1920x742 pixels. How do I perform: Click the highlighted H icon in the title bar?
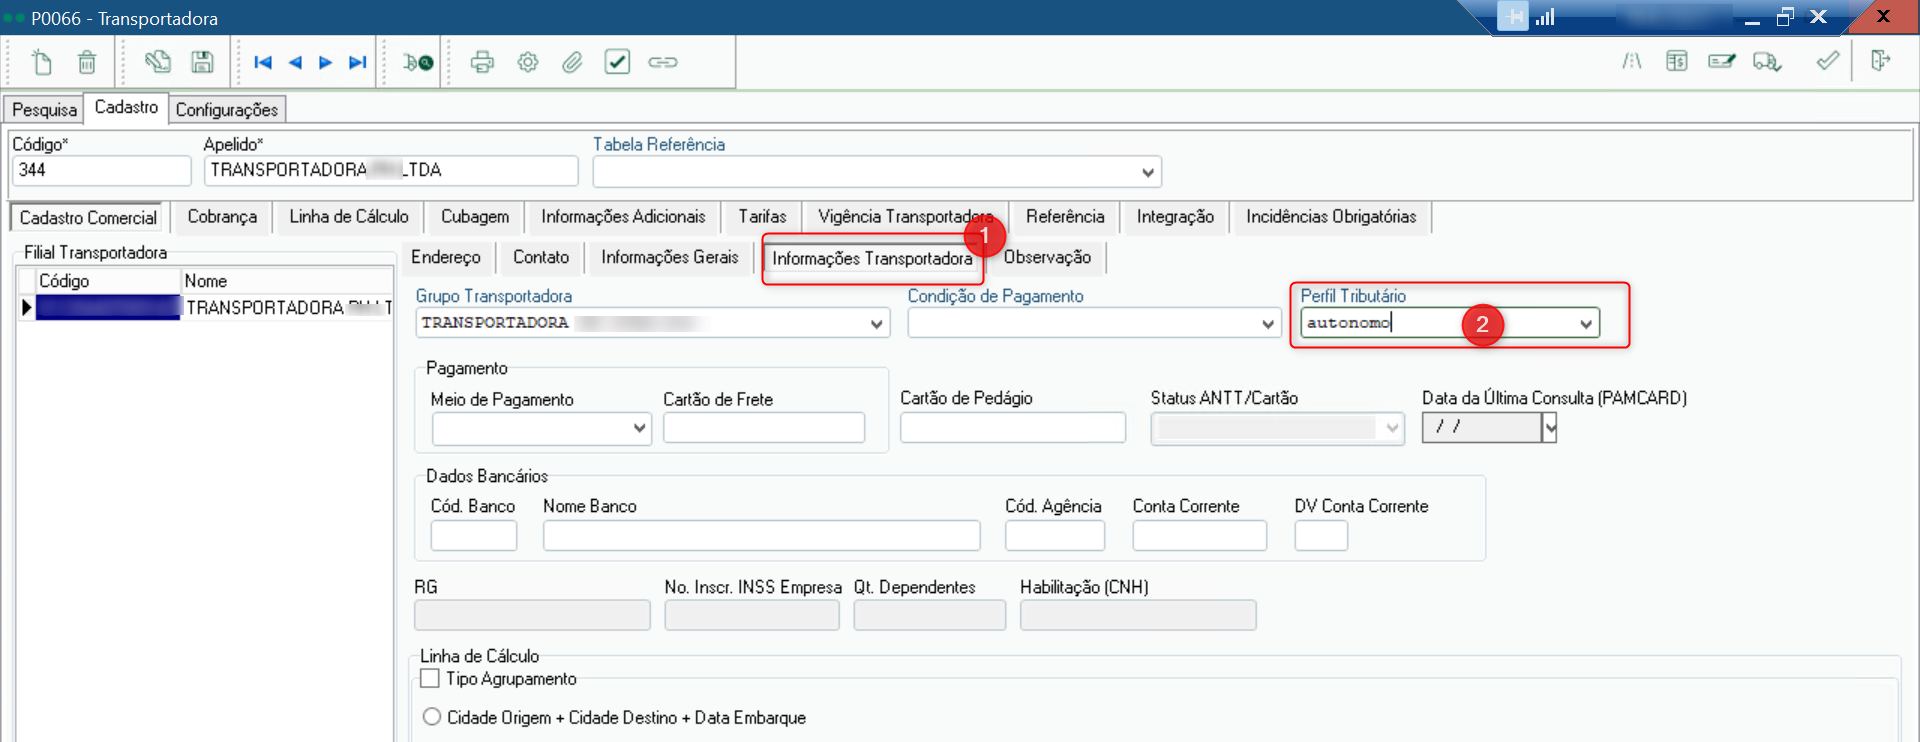point(1513,17)
